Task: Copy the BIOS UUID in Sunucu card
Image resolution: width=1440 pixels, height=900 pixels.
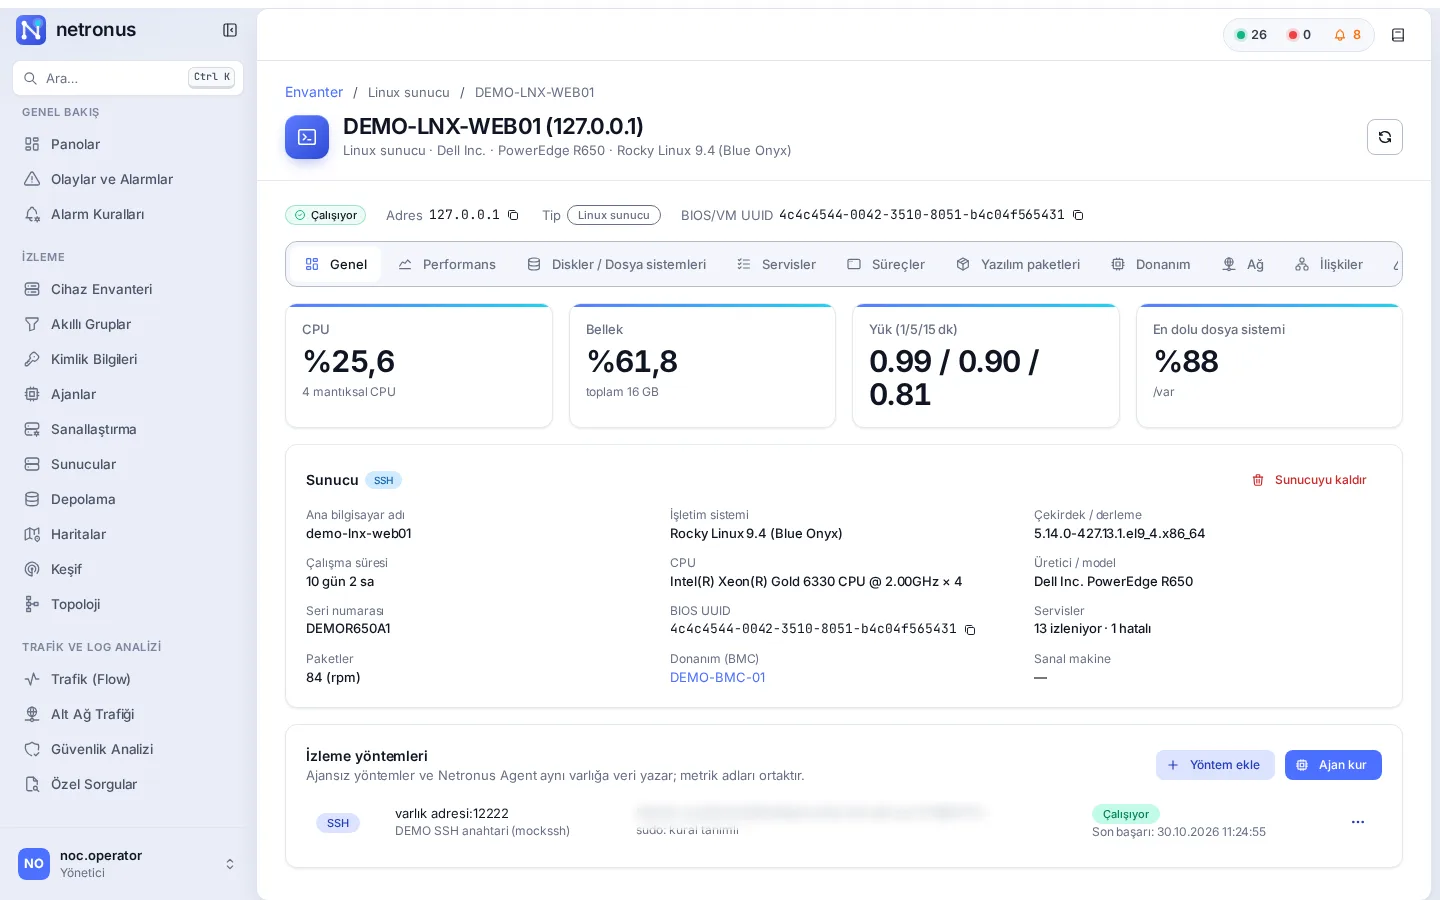Action: (x=970, y=630)
